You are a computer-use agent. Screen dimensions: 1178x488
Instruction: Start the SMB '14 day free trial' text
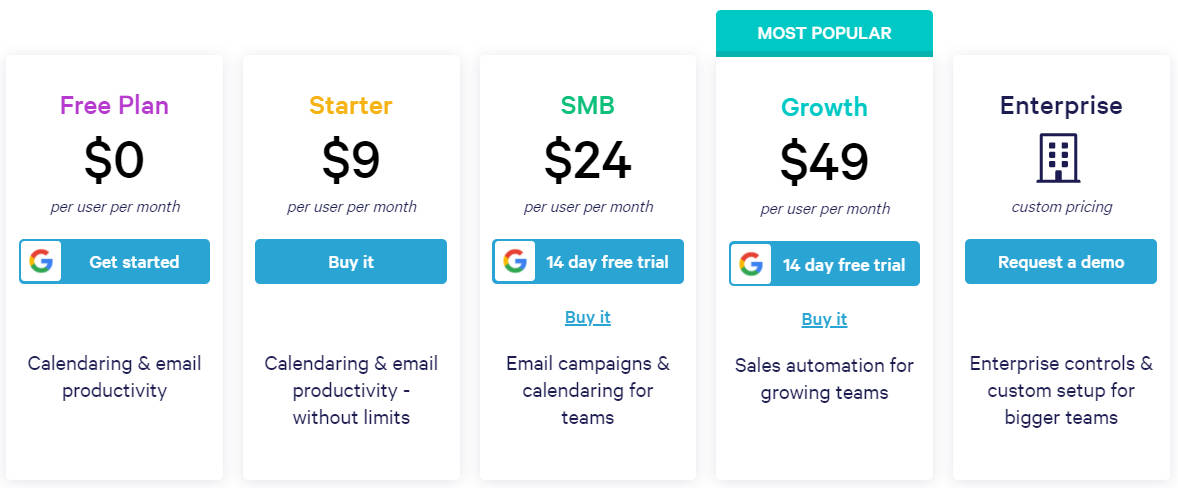tap(608, 262)
